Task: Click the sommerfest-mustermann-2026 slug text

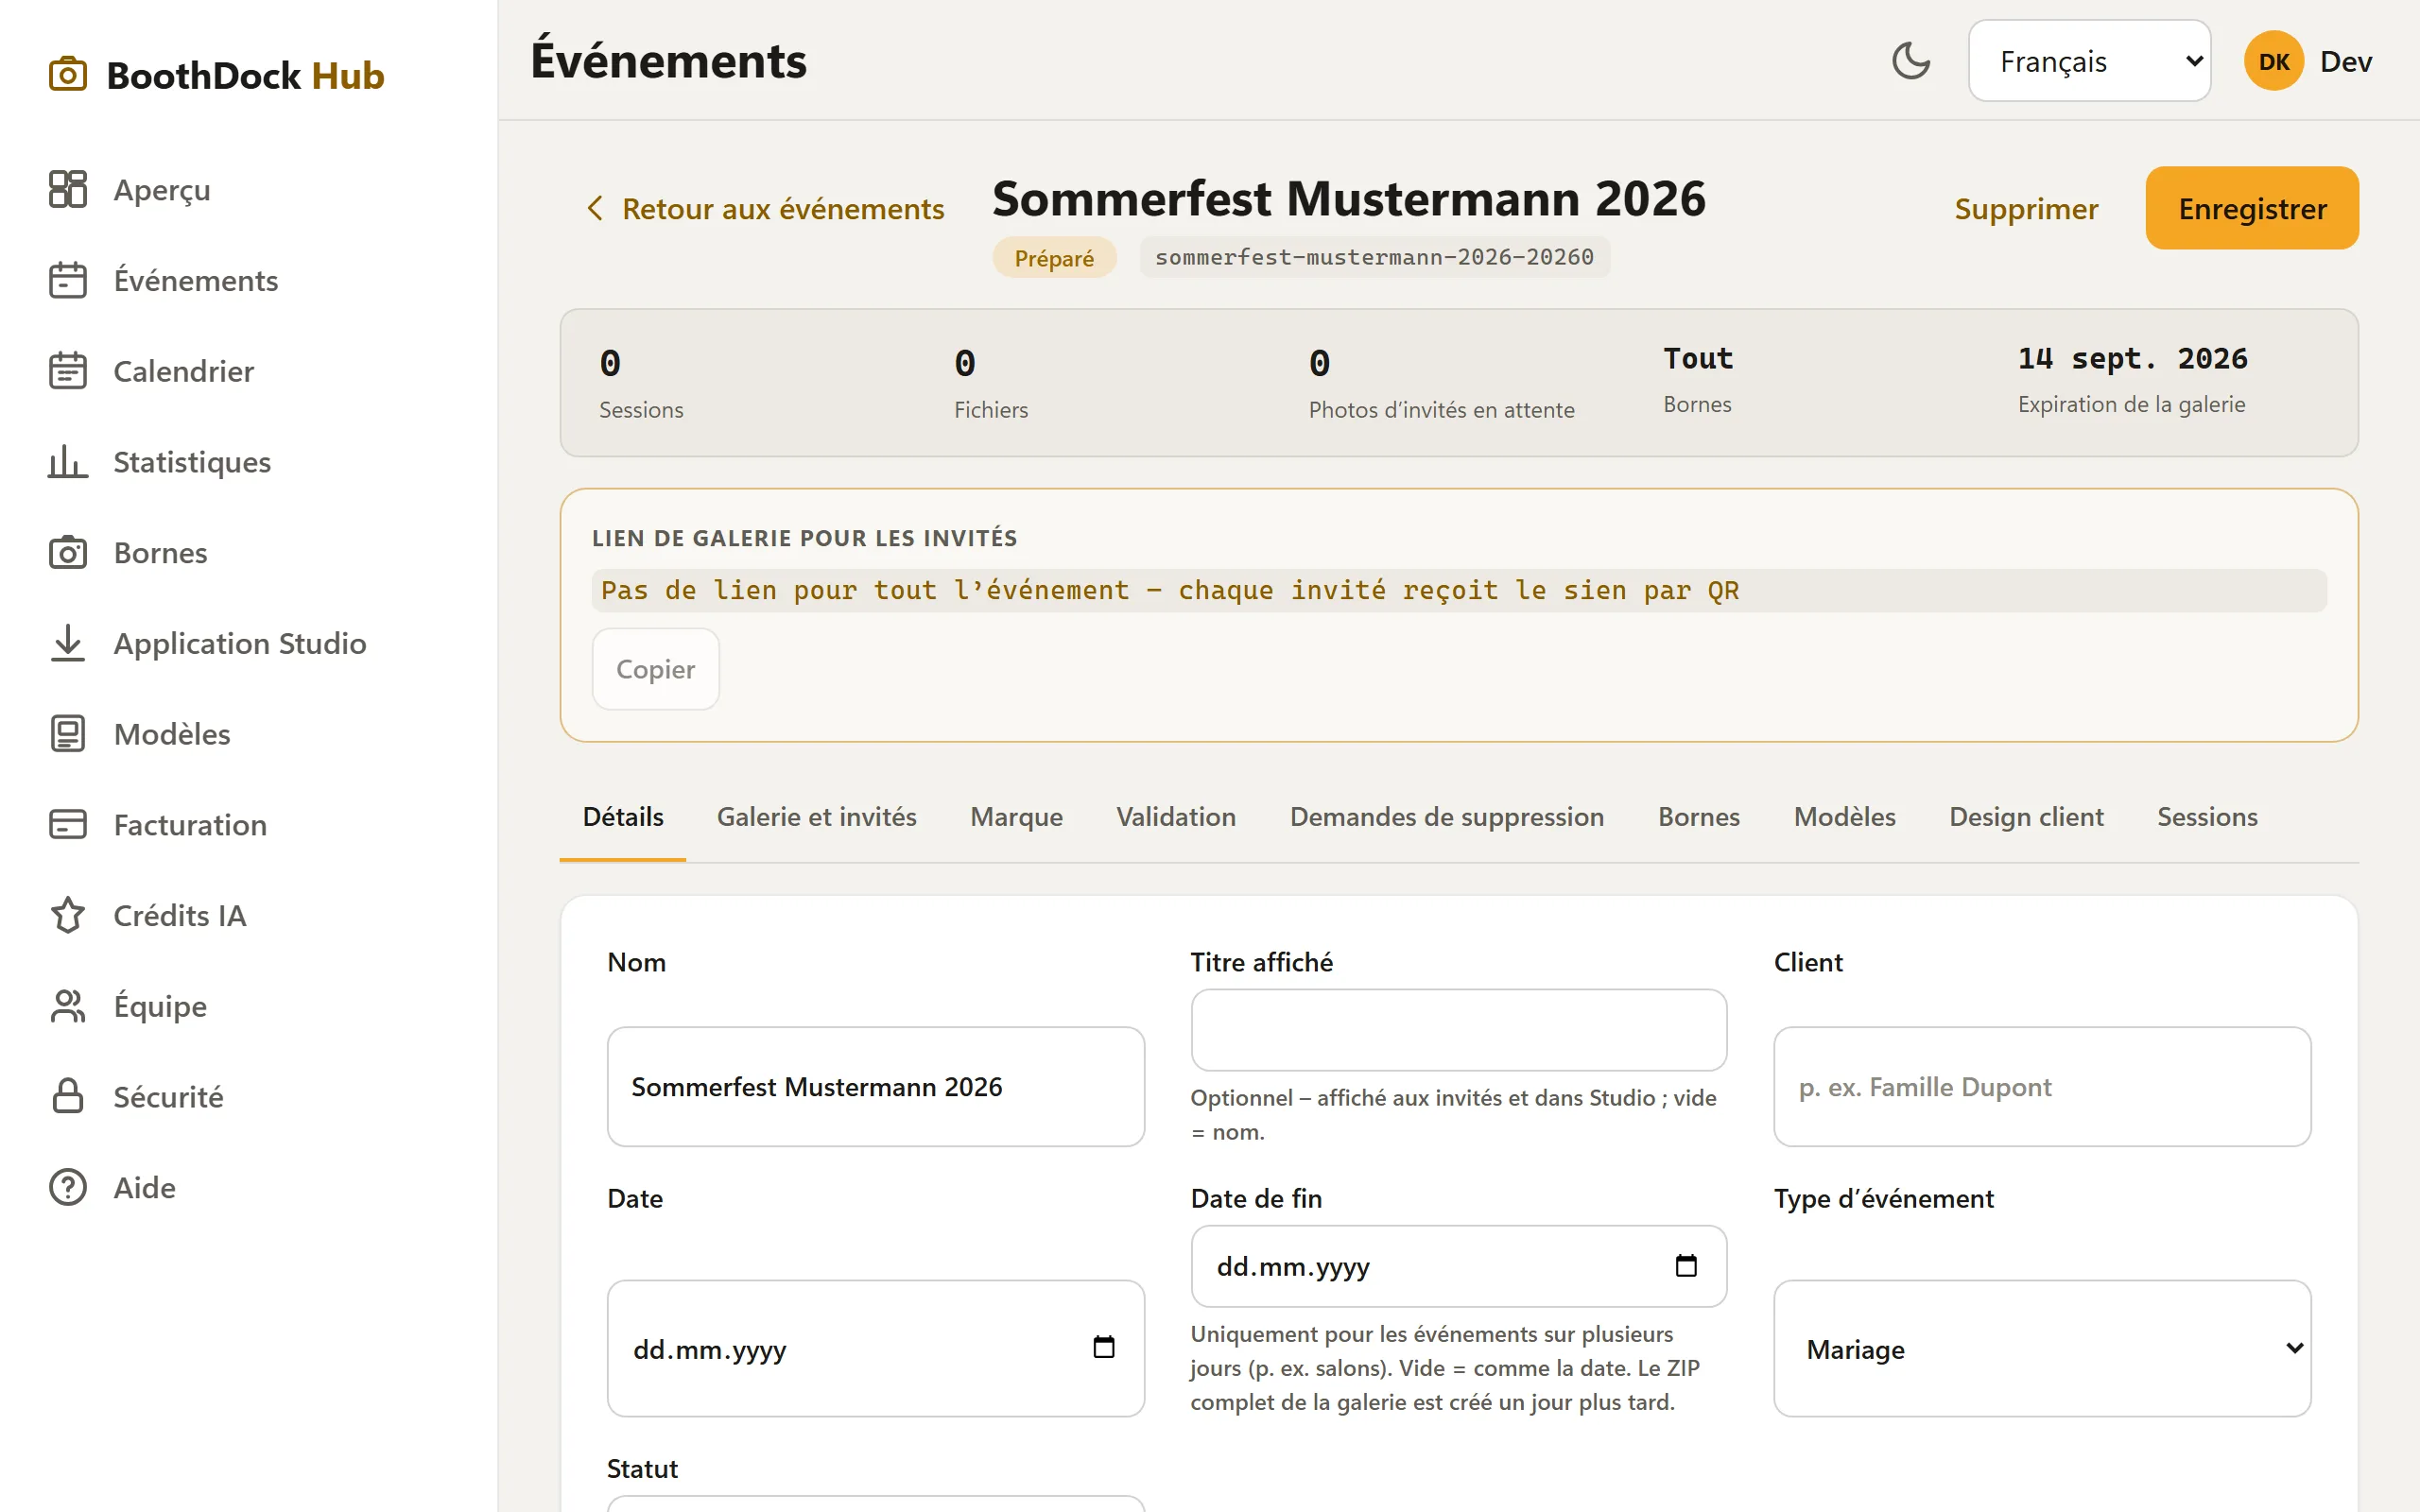Action: [1374, 257]
